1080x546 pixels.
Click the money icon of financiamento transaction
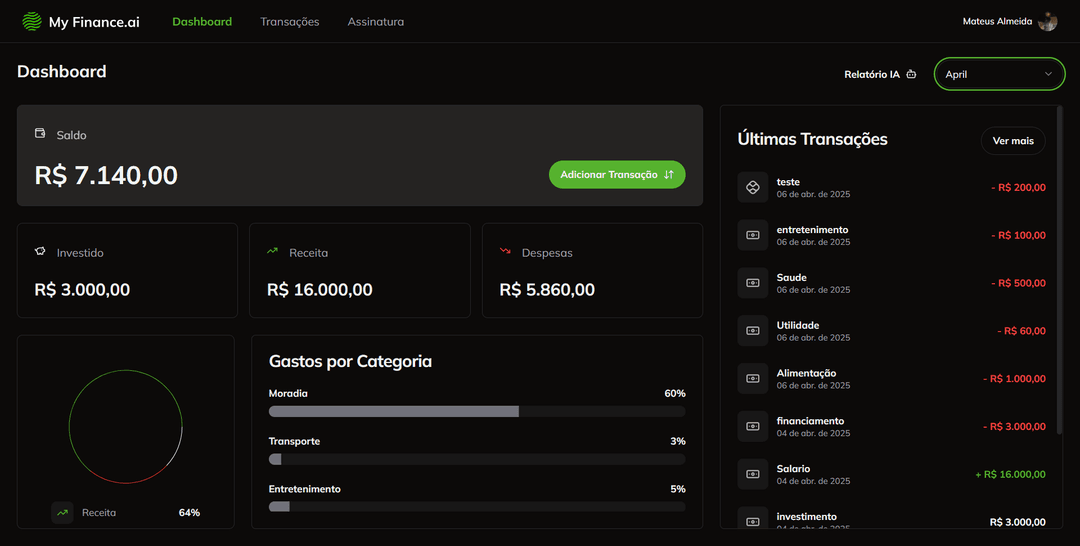[753, 426]
